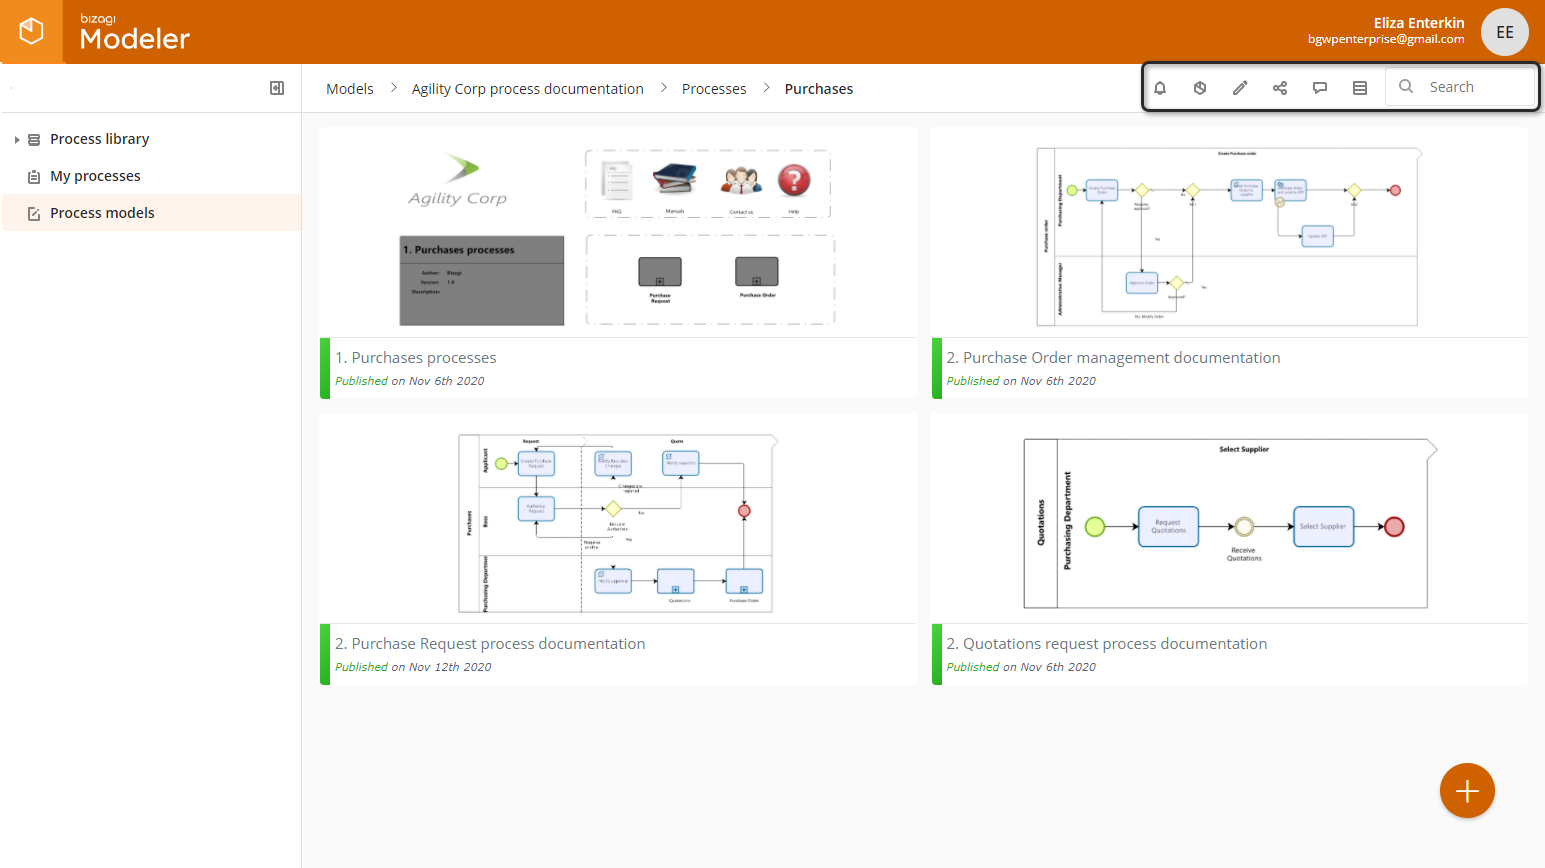Click the Purchase Order subprocess icon in thumbnail

click(757, 271)
